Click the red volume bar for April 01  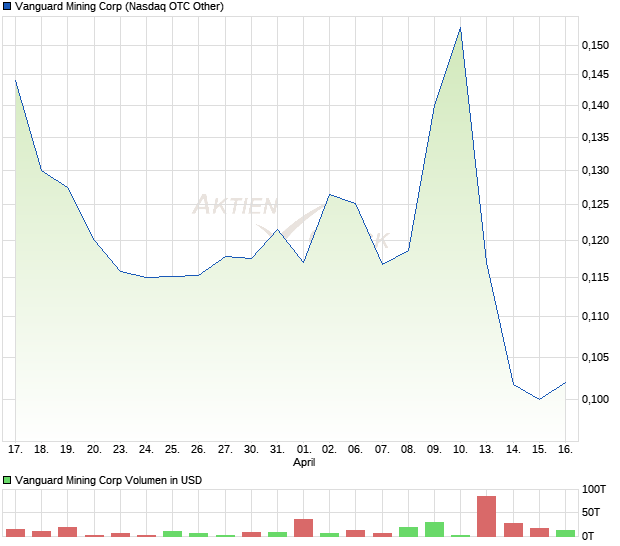pyautogui.click(x=303, y=528)
